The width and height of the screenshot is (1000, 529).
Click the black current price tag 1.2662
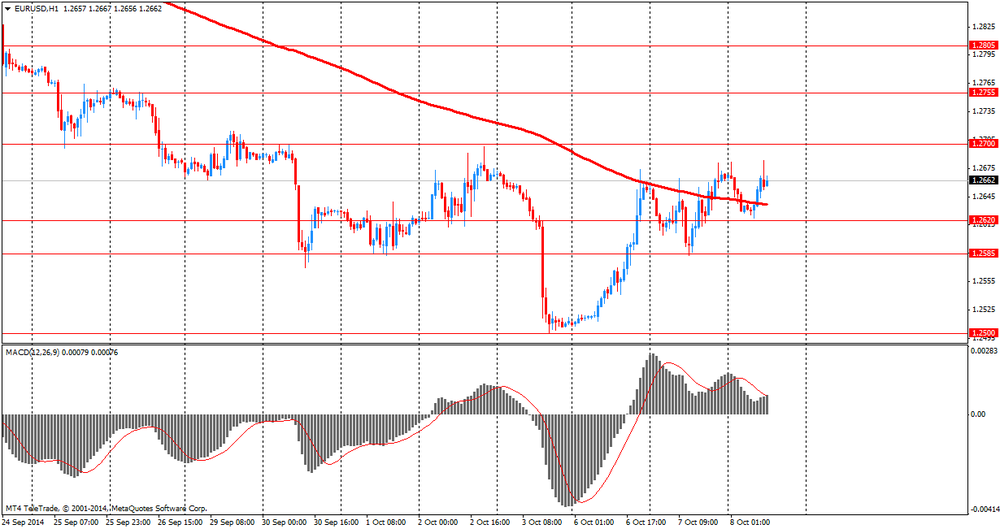[983, 180]
